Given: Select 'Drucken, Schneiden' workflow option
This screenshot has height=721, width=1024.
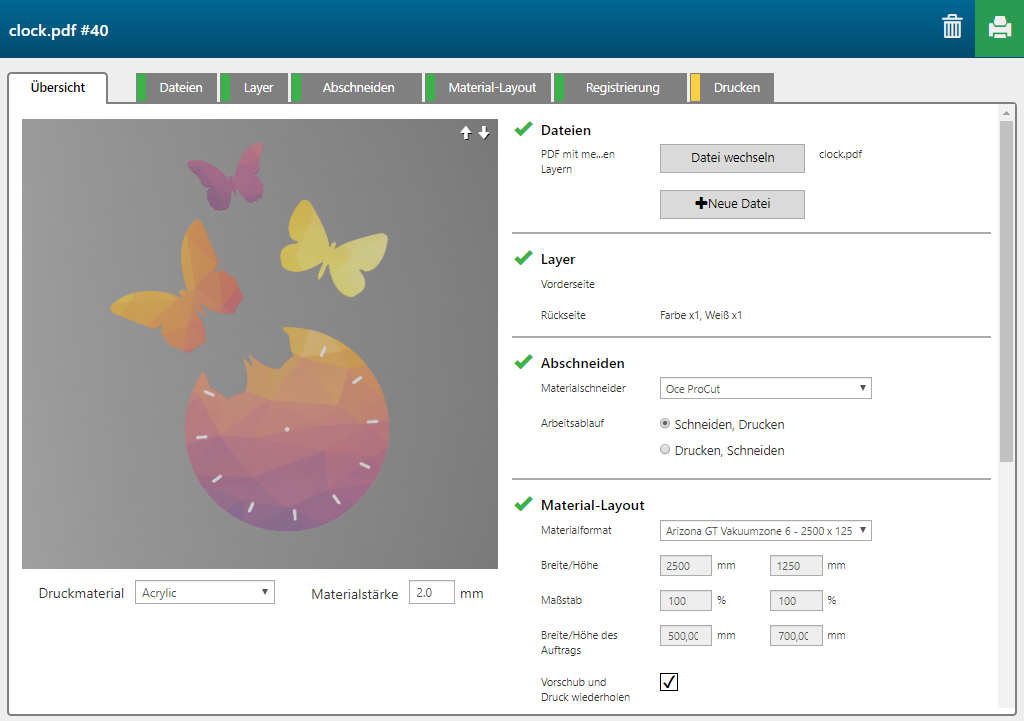Looking at the screenshot, I should (665, 450).
